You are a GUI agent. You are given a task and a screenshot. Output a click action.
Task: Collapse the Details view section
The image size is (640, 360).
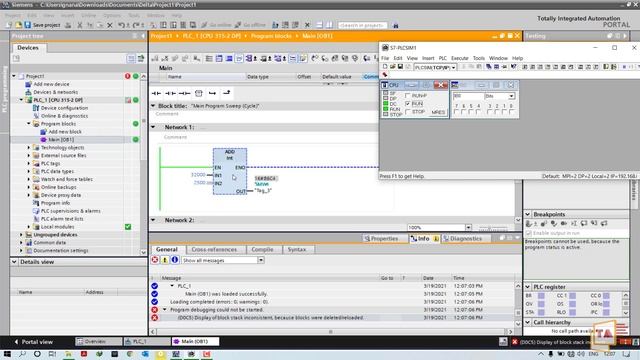14,262
